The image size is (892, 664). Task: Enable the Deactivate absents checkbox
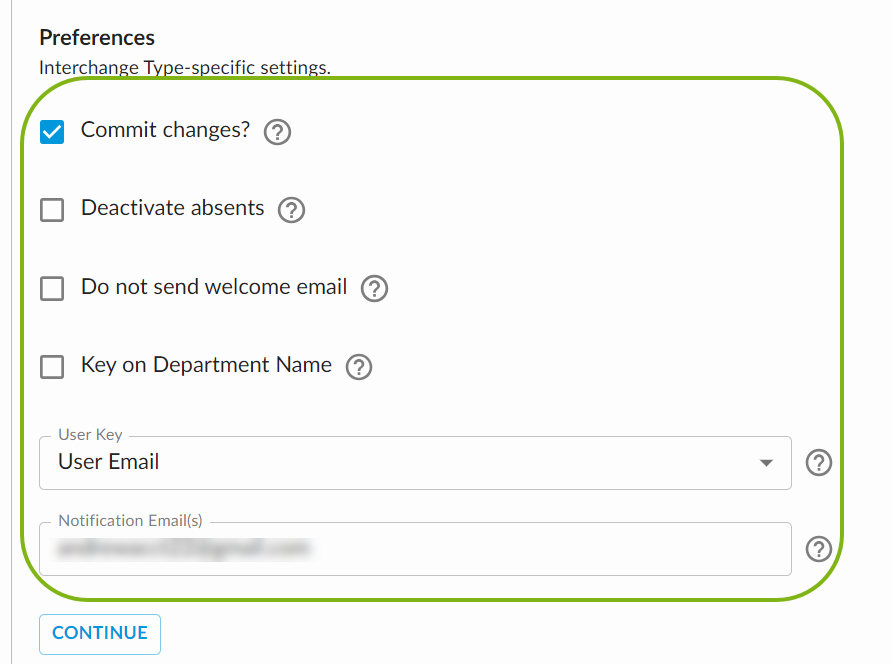[x=52, y=210]
